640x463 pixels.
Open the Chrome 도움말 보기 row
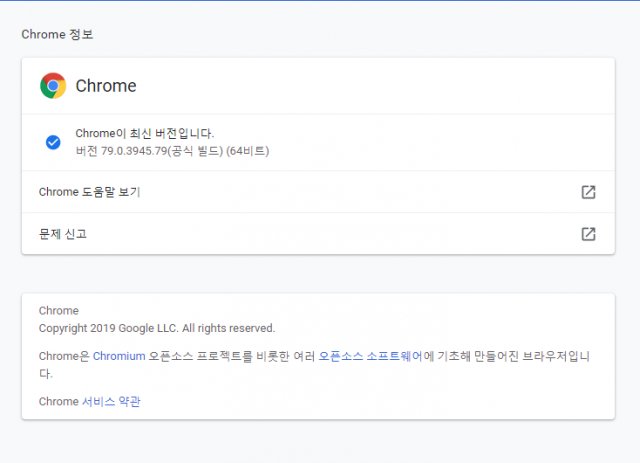318,192
